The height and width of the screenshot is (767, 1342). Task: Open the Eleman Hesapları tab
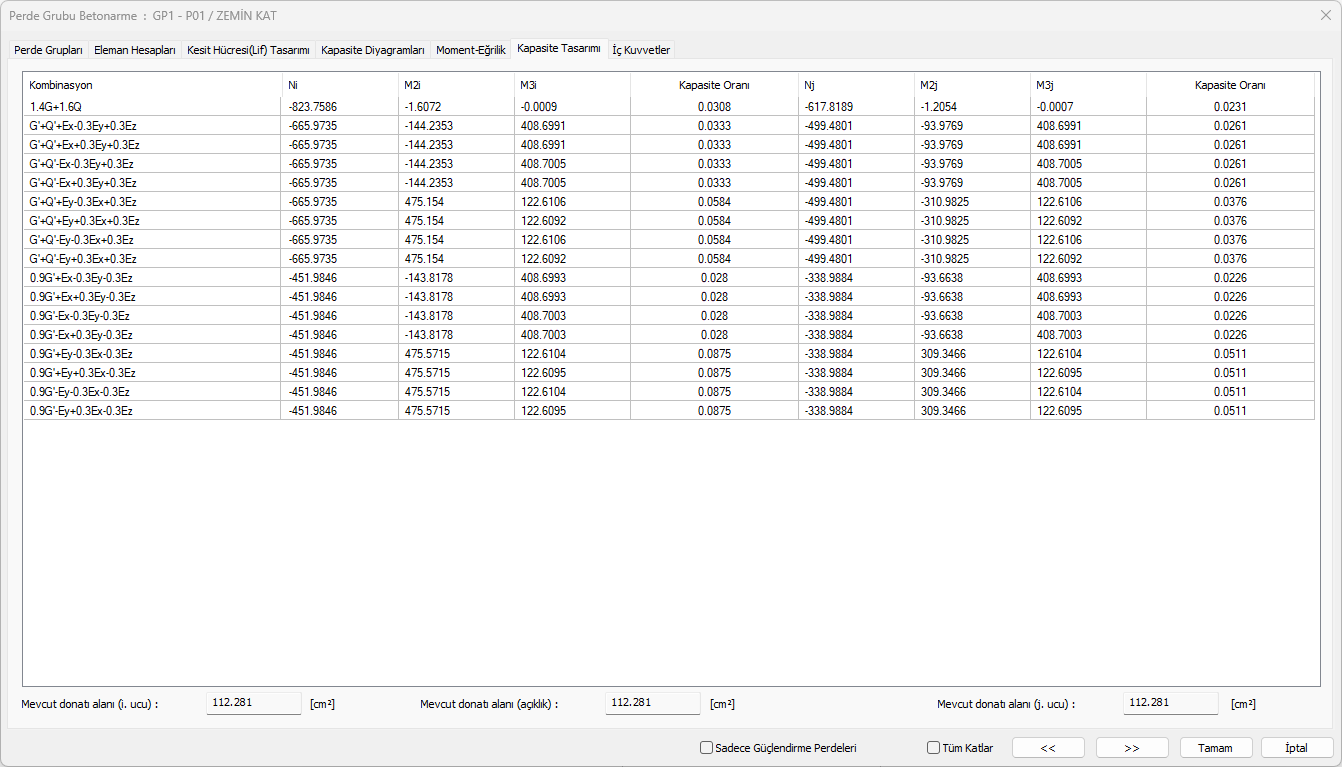pyautogui.click(x=135, y=50)
